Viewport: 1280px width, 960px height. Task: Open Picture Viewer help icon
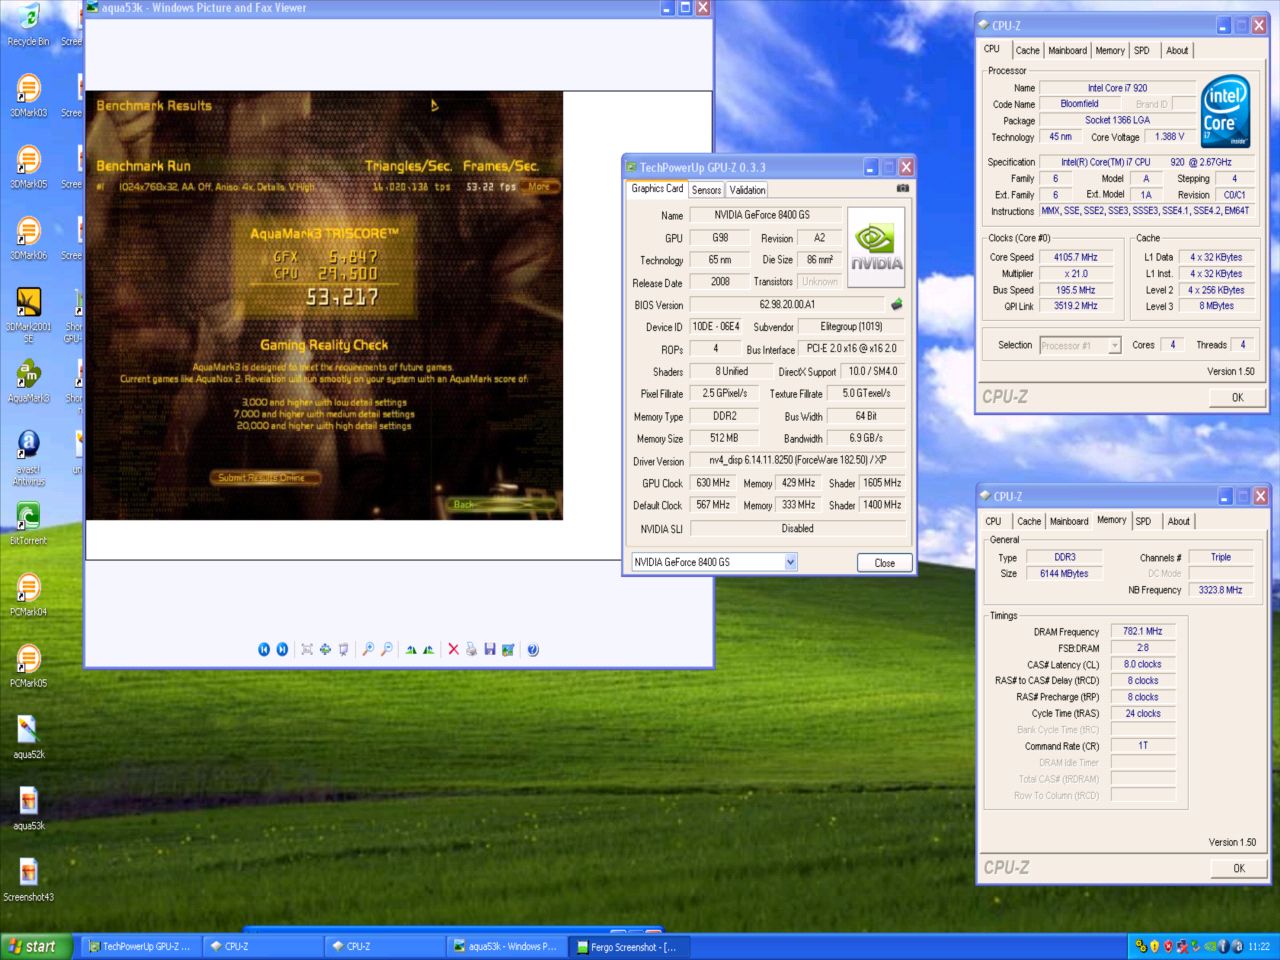click(x=533, y=649)
